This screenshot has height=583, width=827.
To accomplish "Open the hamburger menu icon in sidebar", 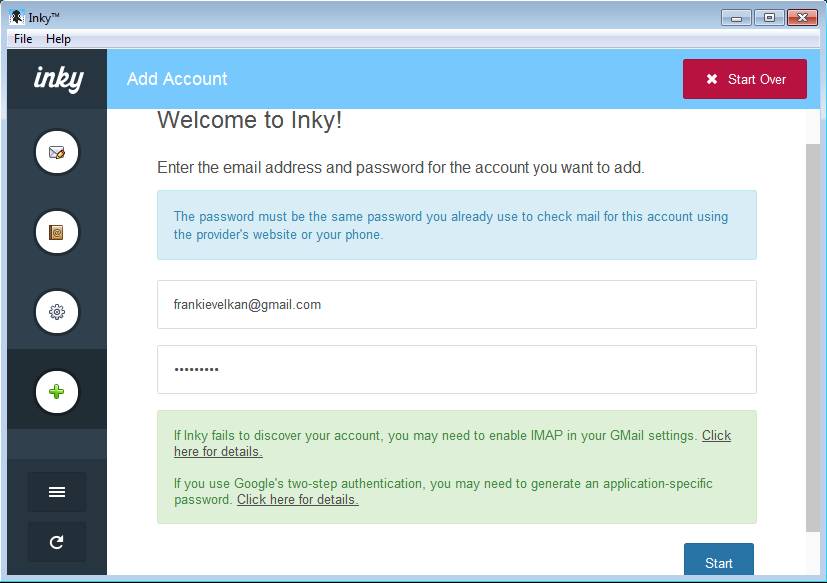I will pyautogui.click(x=56, y=492).
